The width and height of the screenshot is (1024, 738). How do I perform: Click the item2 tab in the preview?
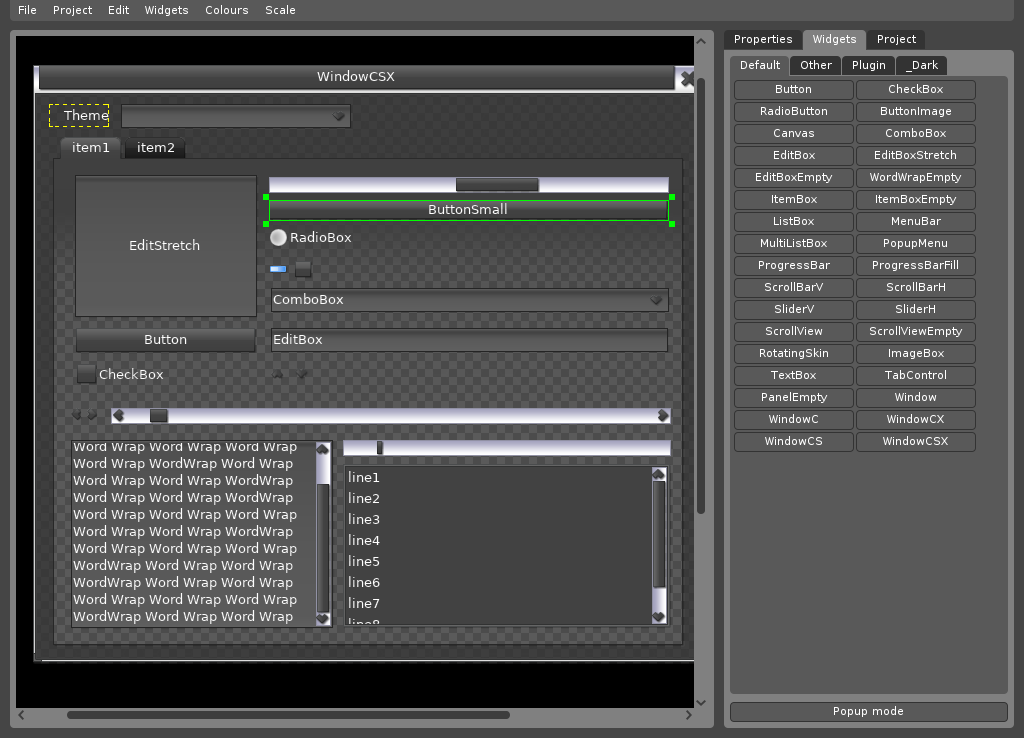[x=155, y=148]
